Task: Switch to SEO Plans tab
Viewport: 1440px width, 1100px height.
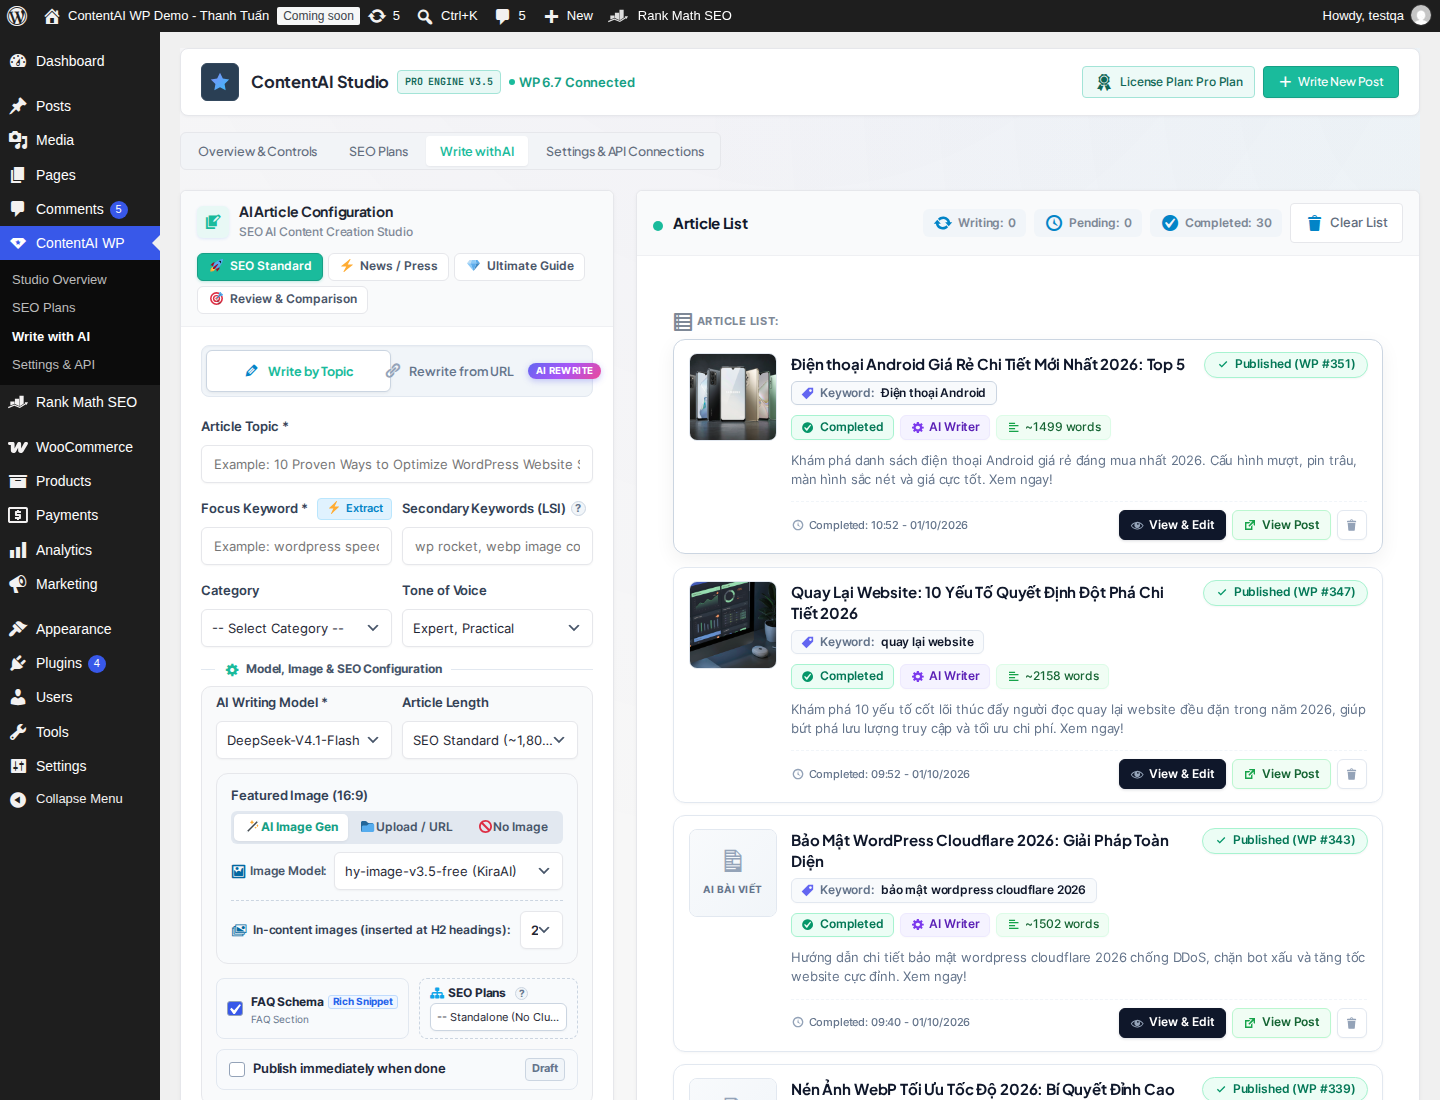Action: [x=378, y=151]
